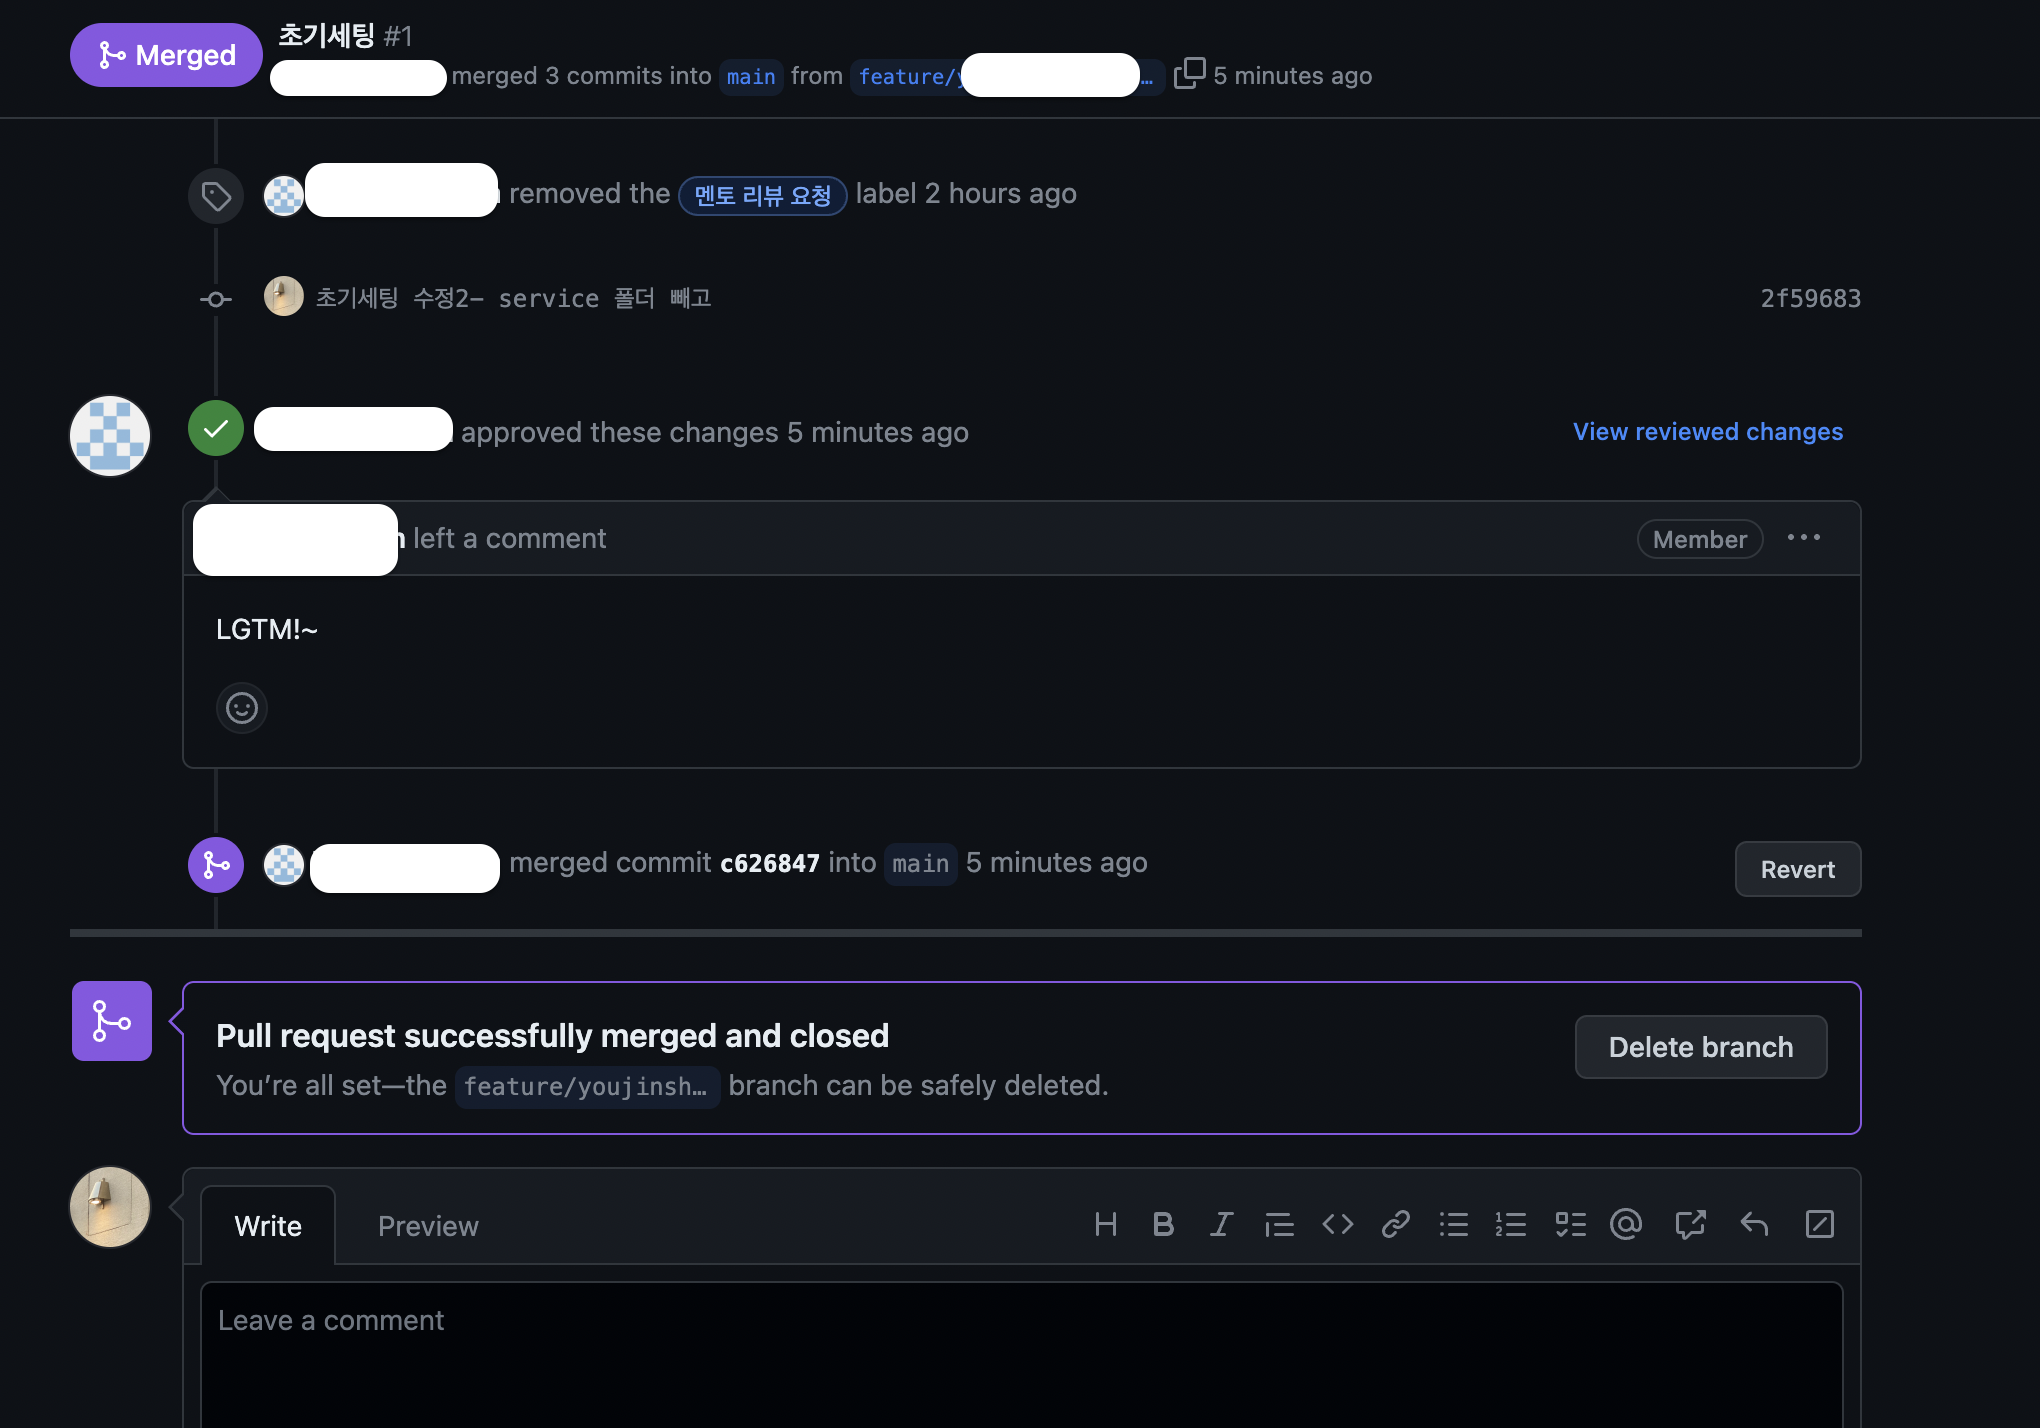The height and width of the screenshot is (1428, 2040).
Task: Apply italic formatting in editor
Action: click(x=1221, y=1225)
